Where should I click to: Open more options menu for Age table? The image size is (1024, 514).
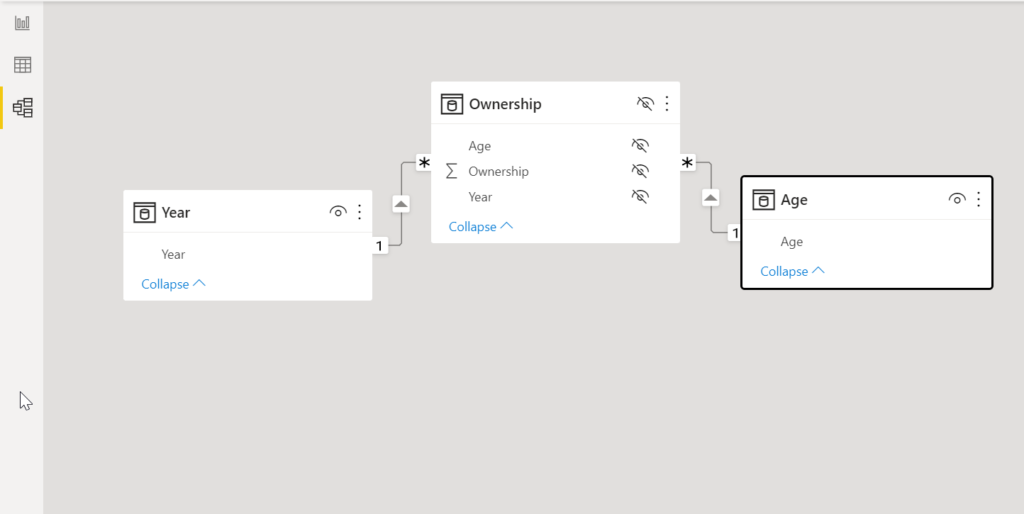coord(978,199)
